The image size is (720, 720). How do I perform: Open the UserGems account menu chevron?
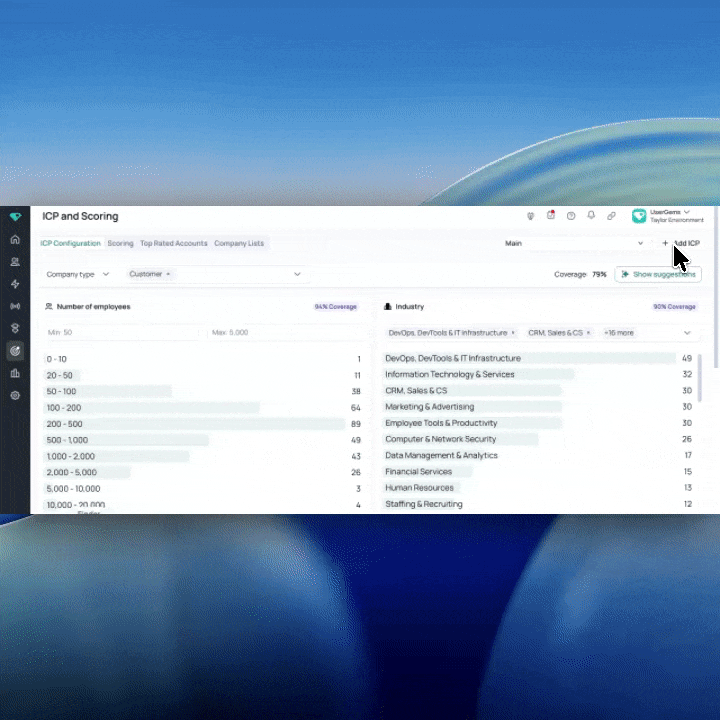pyautogui.click(x=687, y=212)
